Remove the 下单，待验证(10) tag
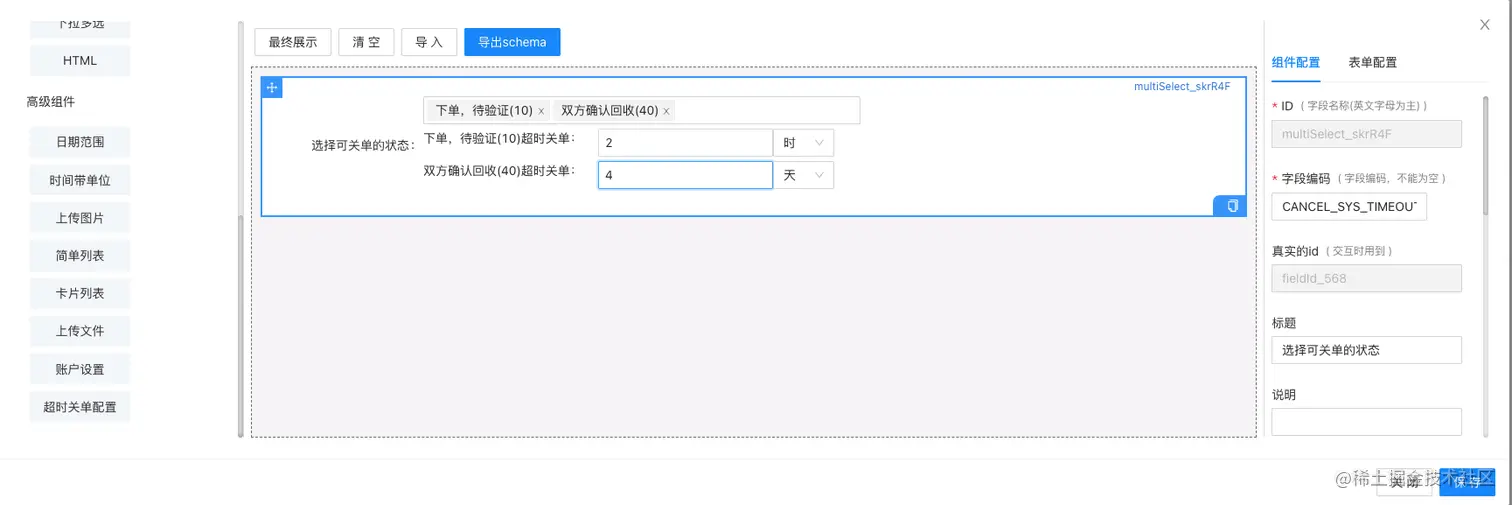The height and width of the screenshot is (505, 1512). tap(541, 111)
